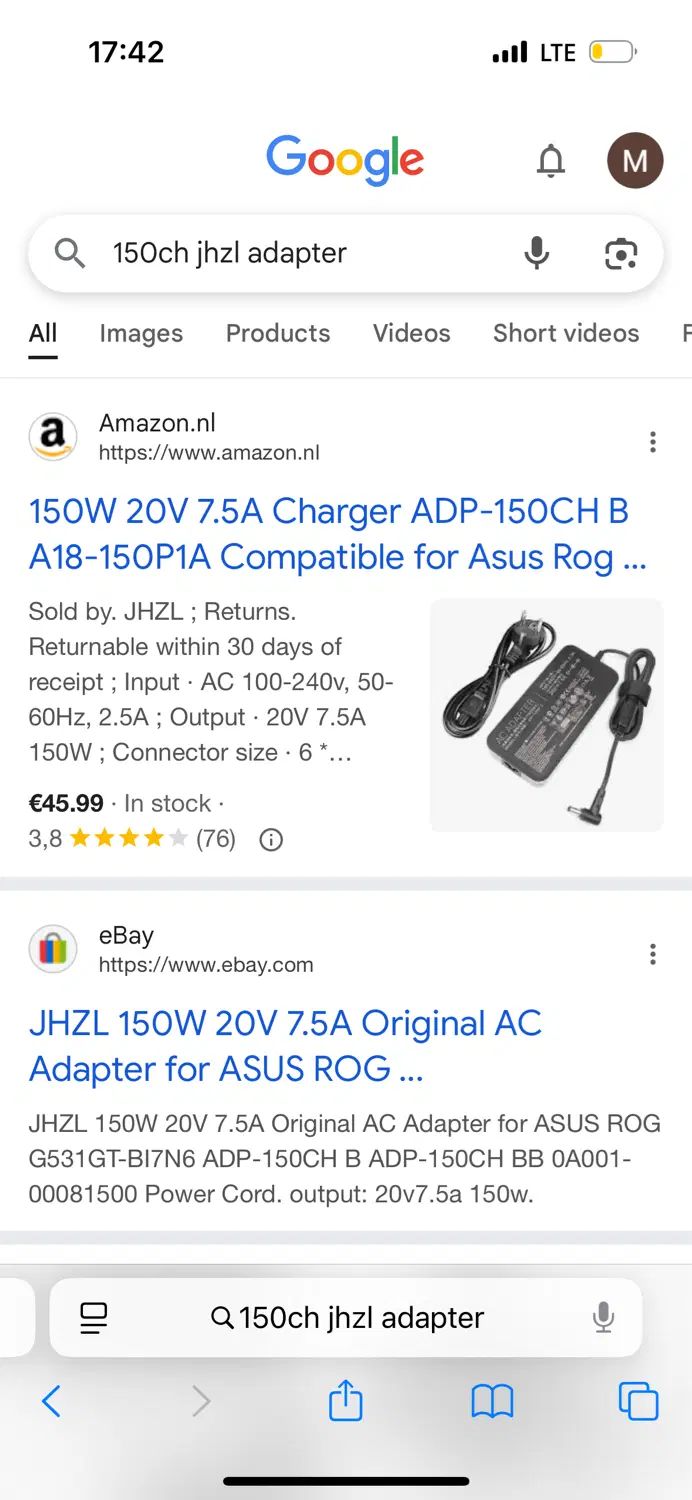Open the M account profile avatar
This screenshot has width=692, height=1500.
[x=635, y=160]
